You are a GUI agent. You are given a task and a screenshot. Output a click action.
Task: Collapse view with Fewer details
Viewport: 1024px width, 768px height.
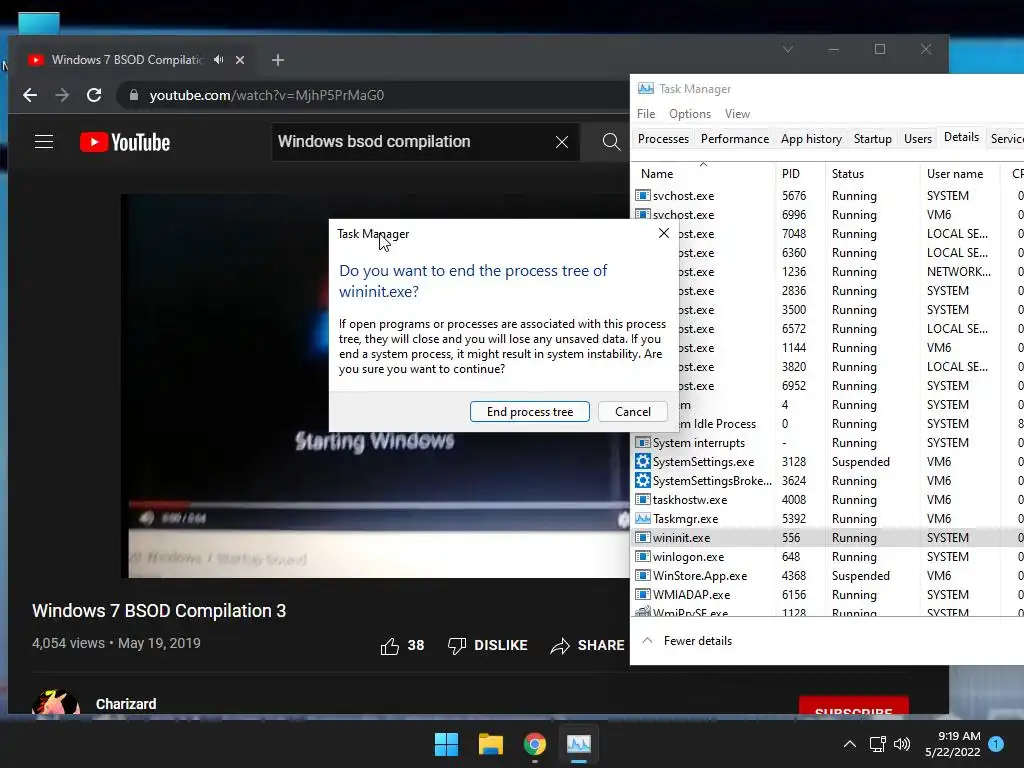pos(687,641)
